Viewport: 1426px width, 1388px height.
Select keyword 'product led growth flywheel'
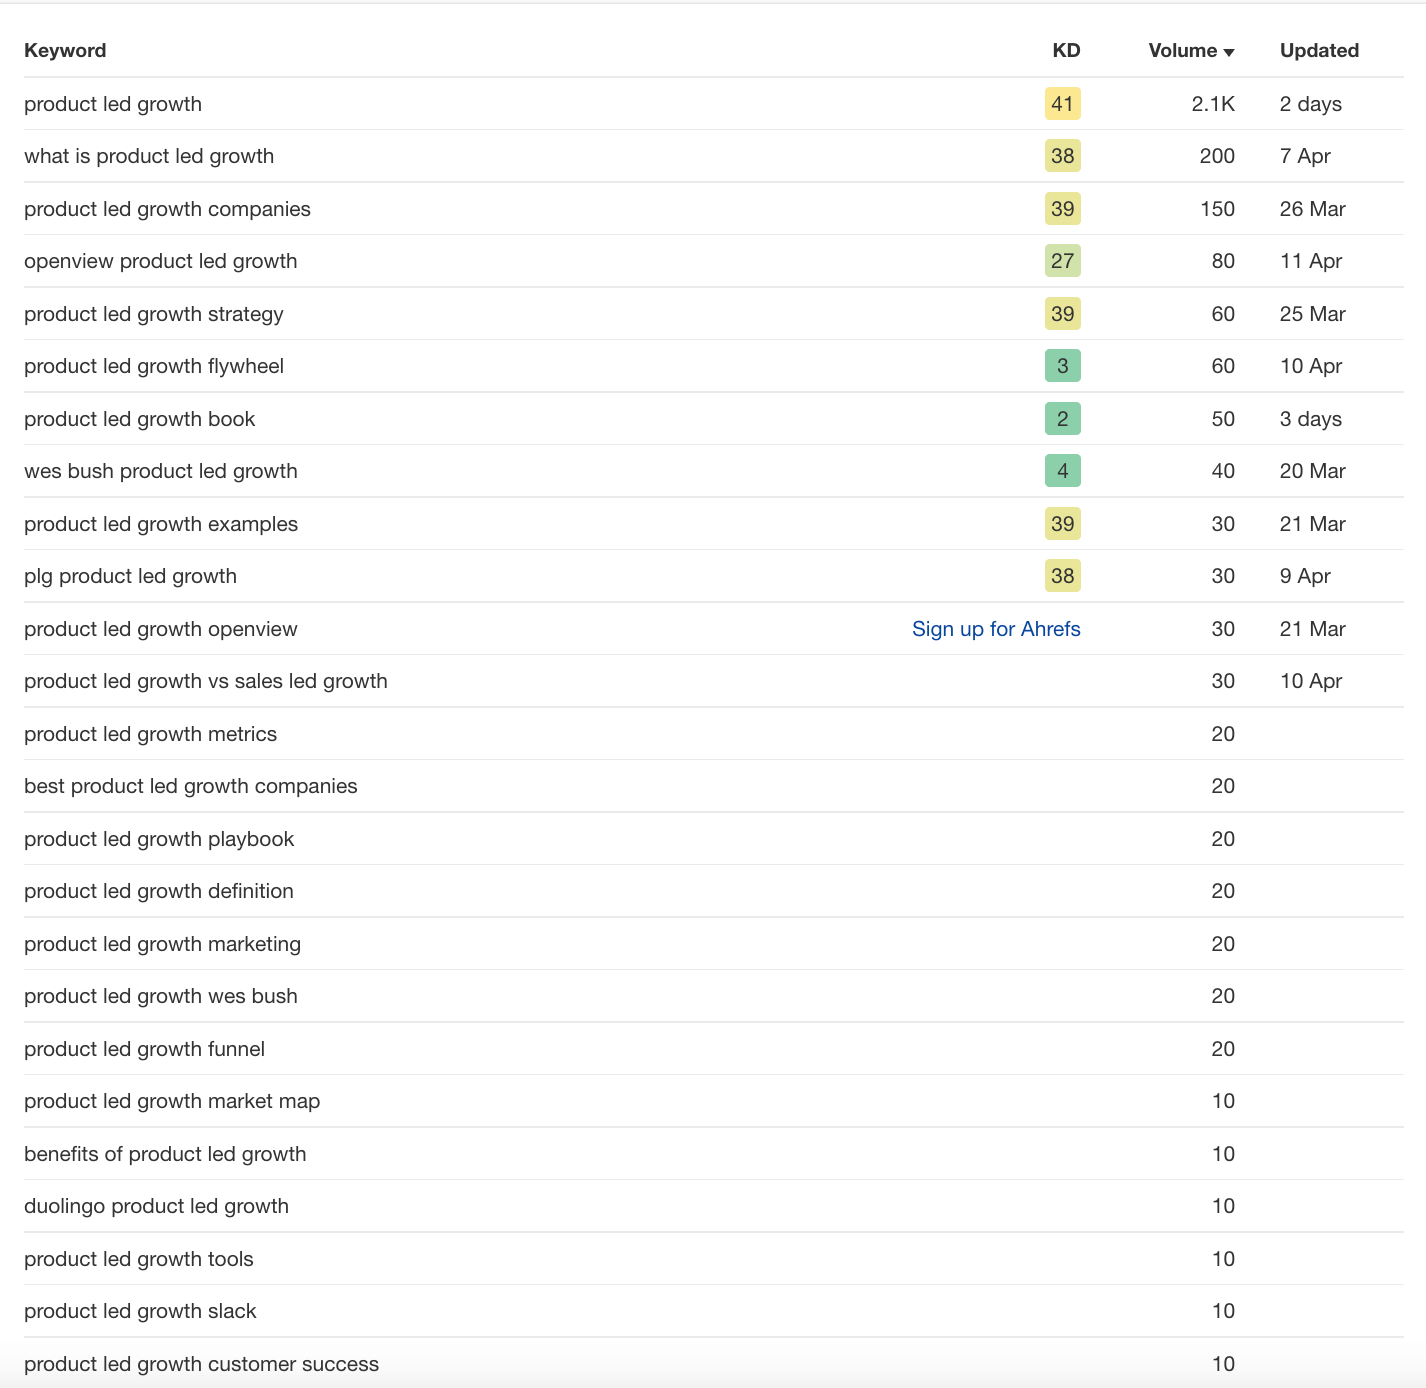[154, 366]
